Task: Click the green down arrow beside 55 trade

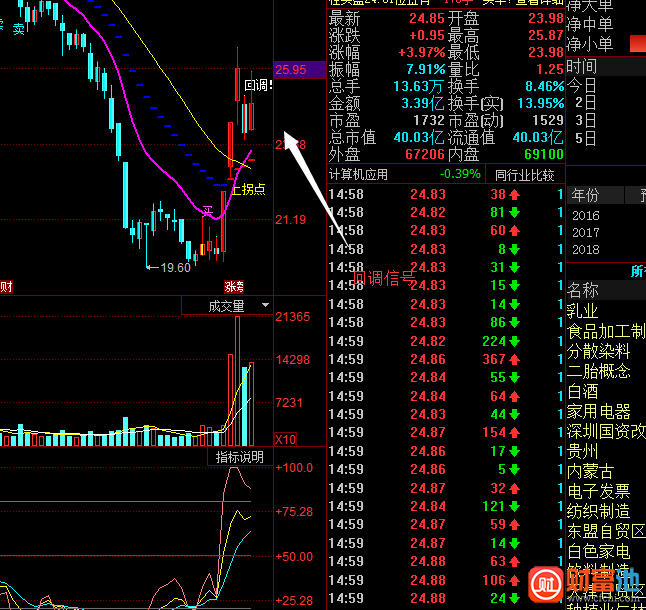Action: [x=514, y=378]
